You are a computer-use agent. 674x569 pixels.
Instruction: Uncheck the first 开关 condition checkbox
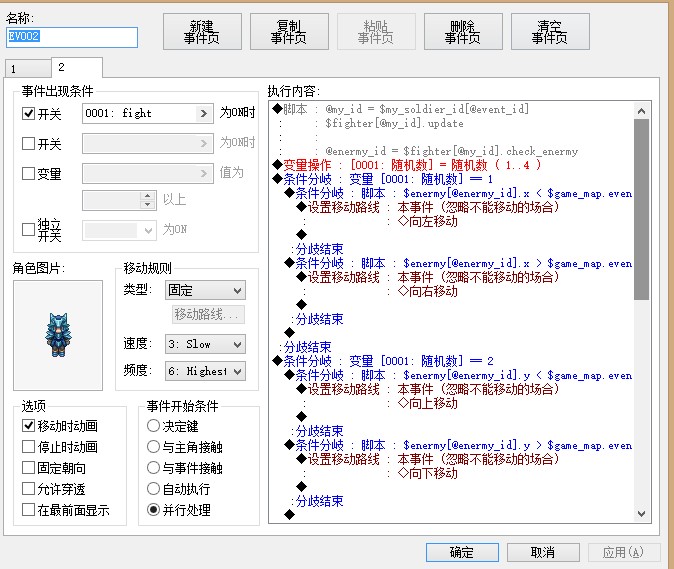[x=28, y=113]
